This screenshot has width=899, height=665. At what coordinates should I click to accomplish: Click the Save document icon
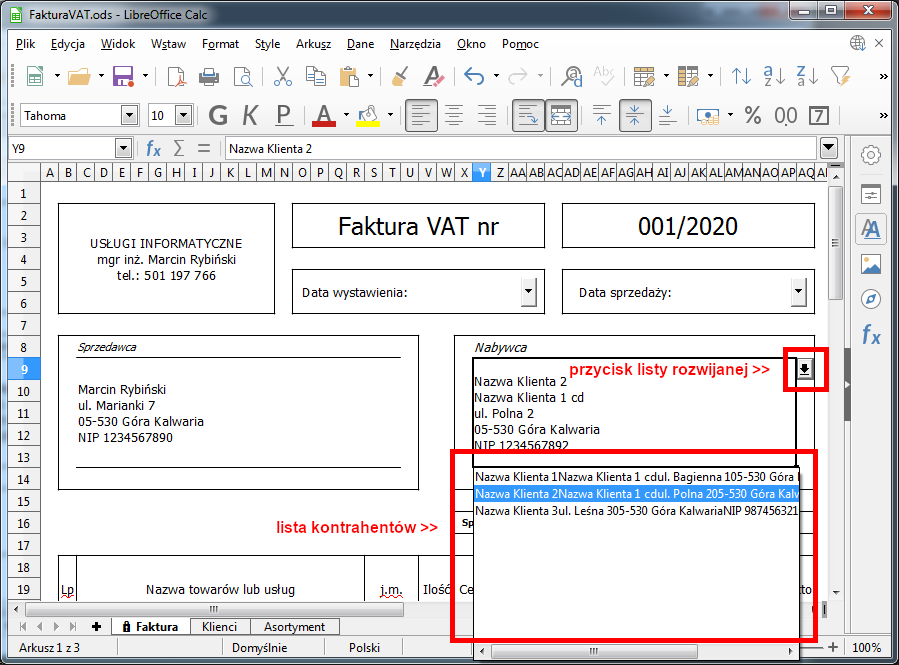coord(123,76)
